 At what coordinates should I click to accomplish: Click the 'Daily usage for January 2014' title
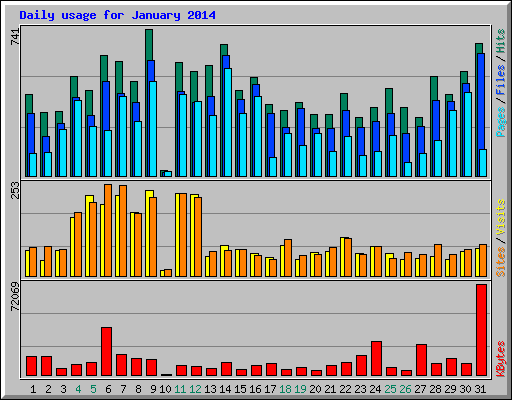pyautogui.click(x=117, y=15)
